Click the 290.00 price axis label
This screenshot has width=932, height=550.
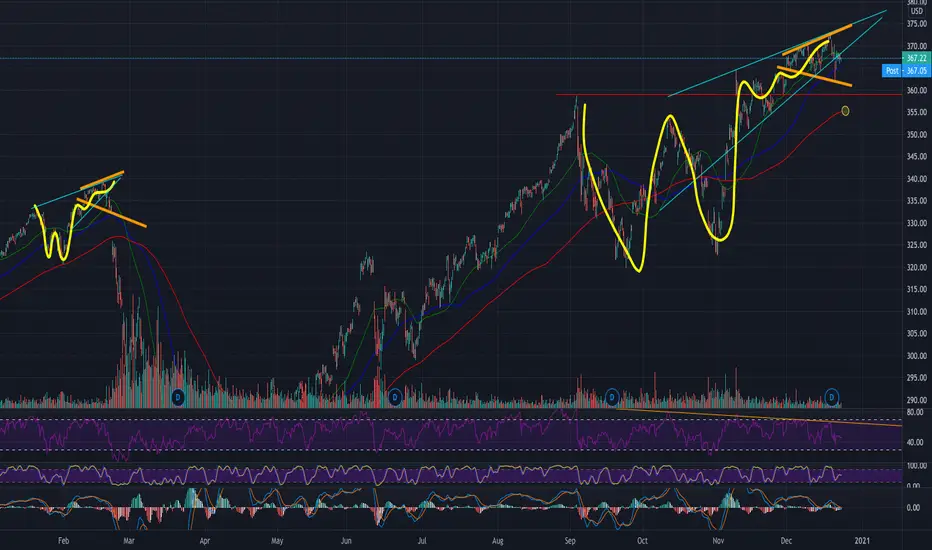point(917,400)
